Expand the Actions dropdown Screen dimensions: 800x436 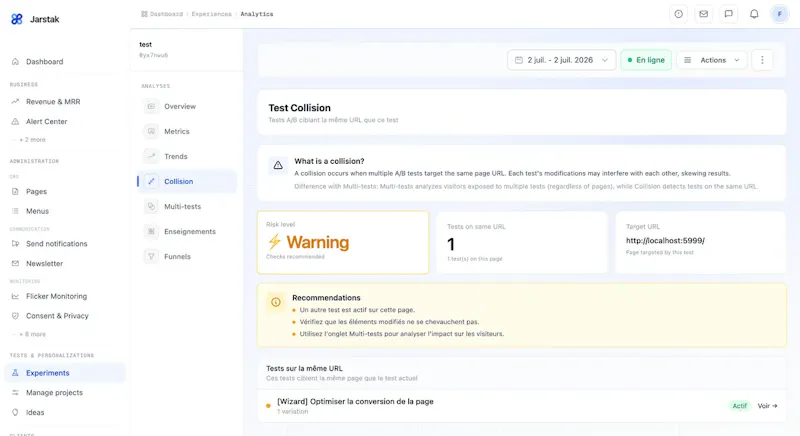point(712,60)
